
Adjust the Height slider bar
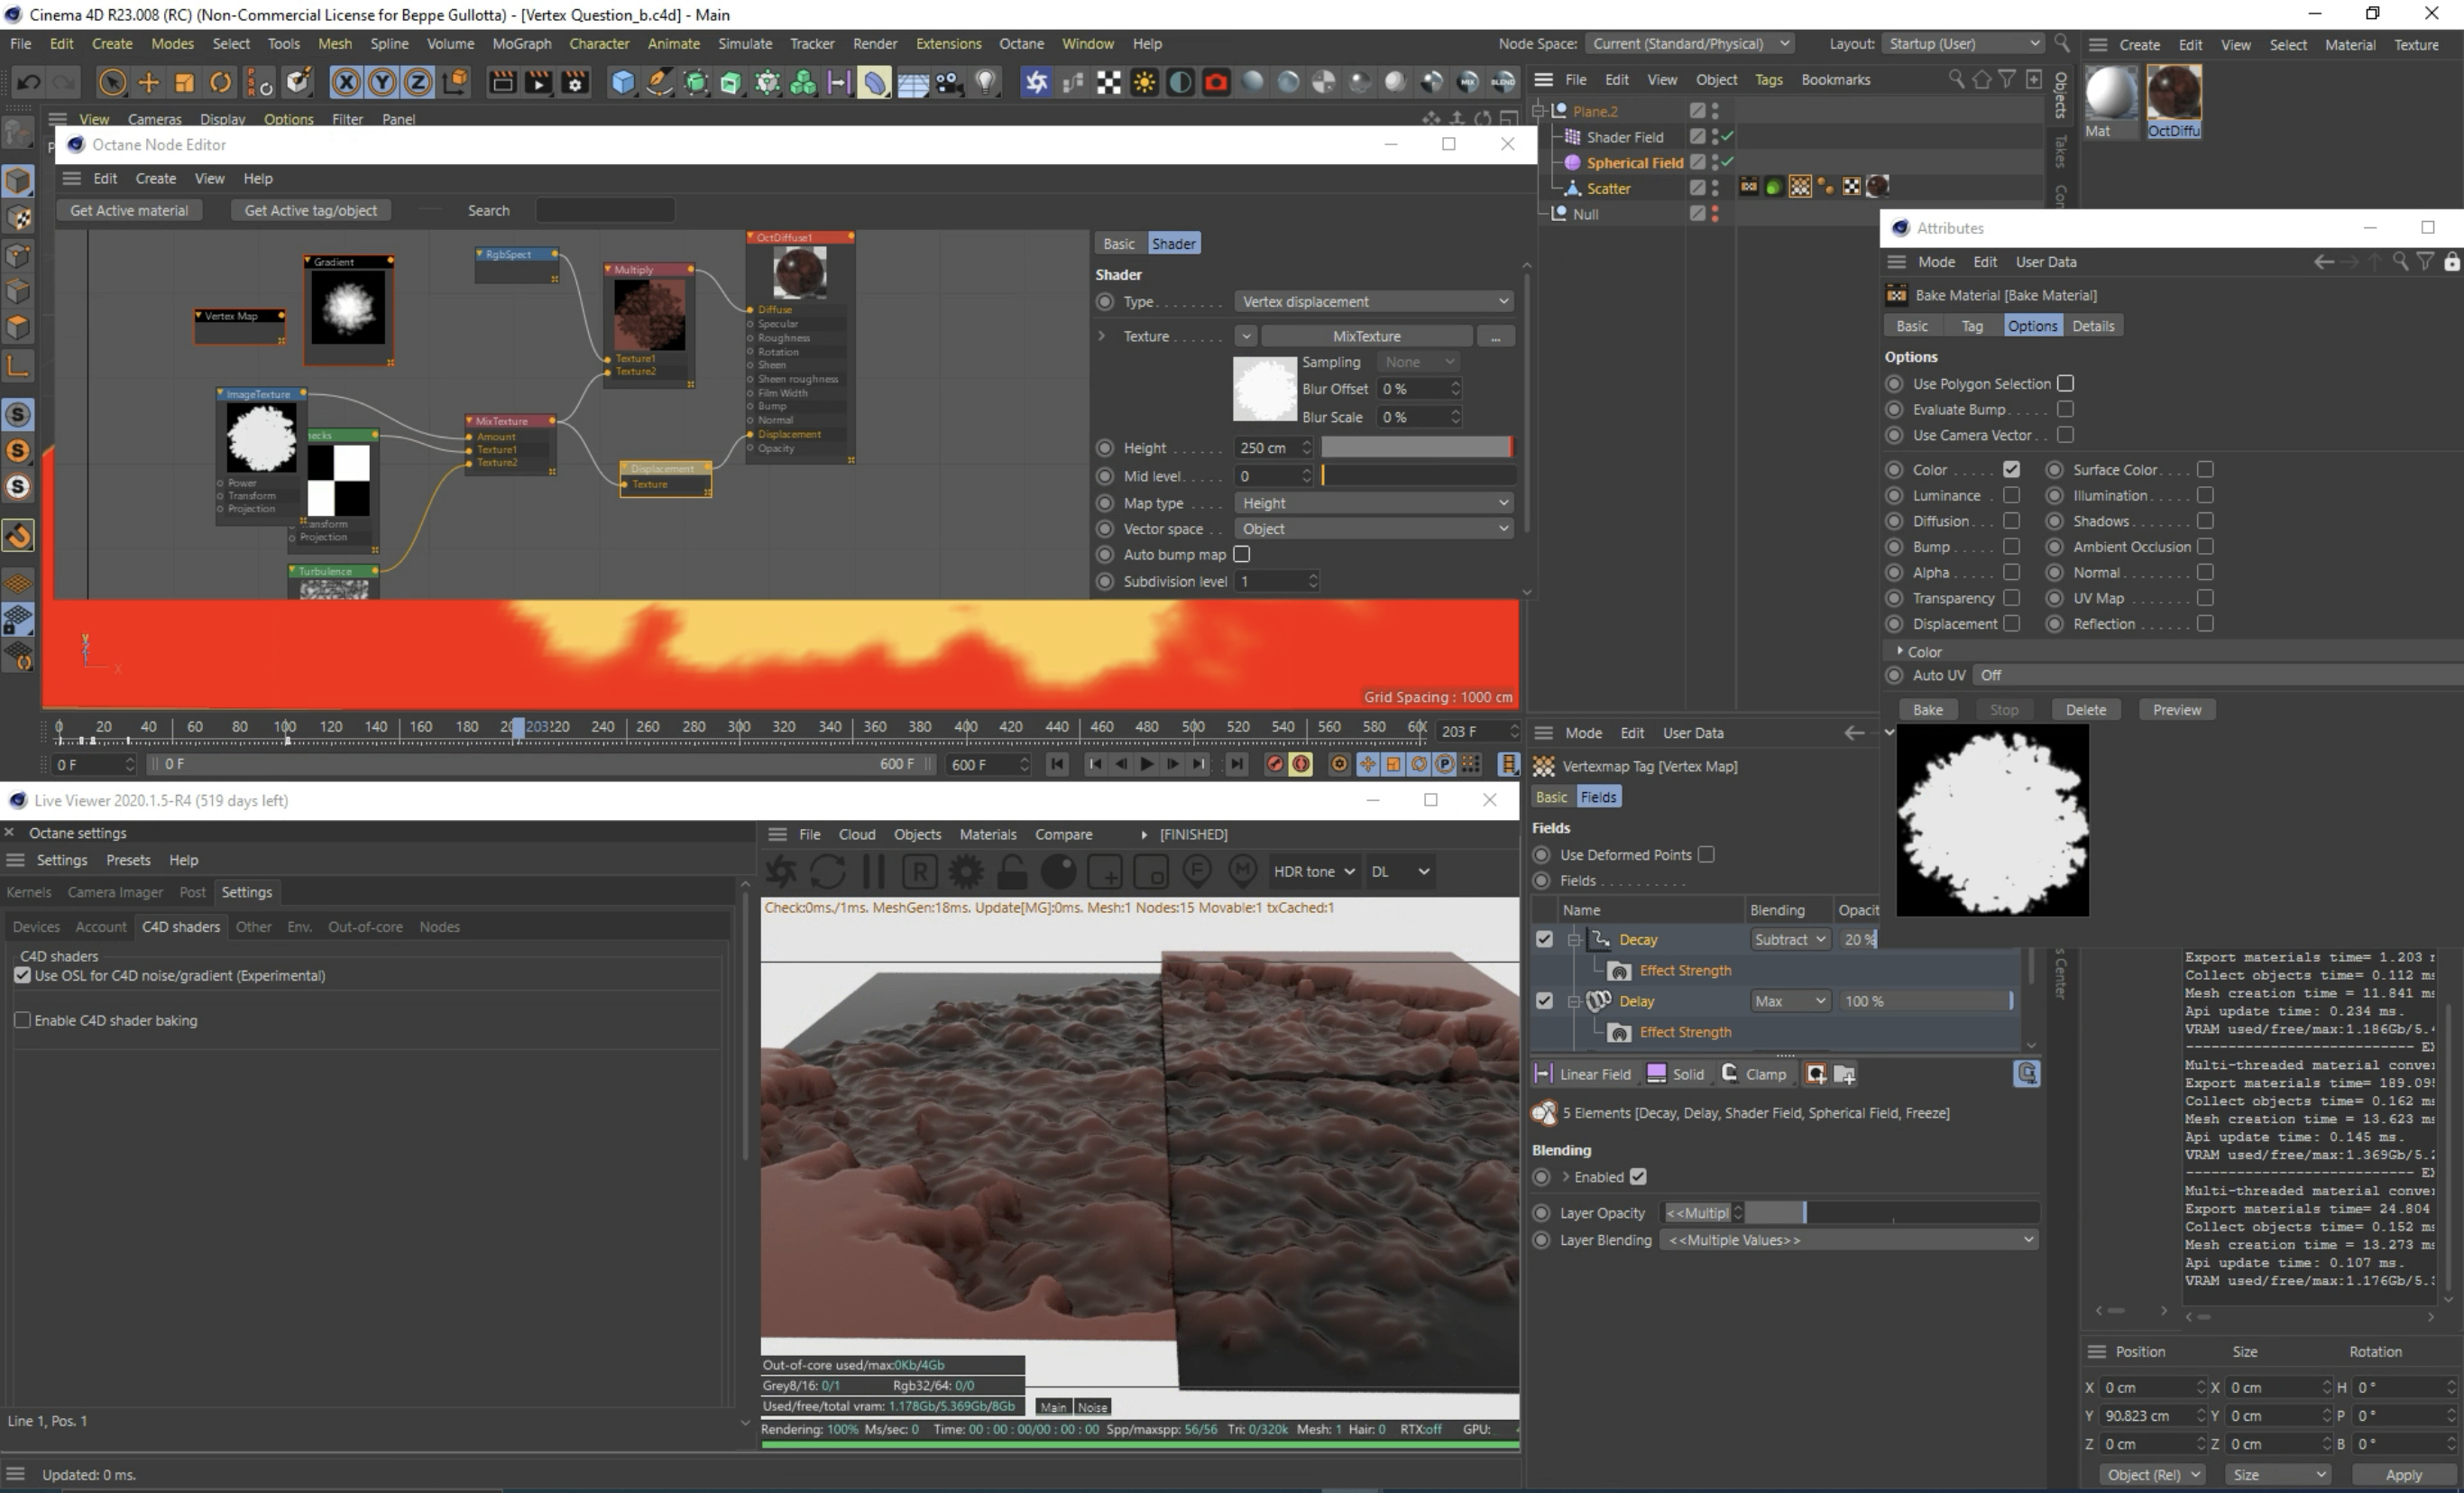[1416, 447]
